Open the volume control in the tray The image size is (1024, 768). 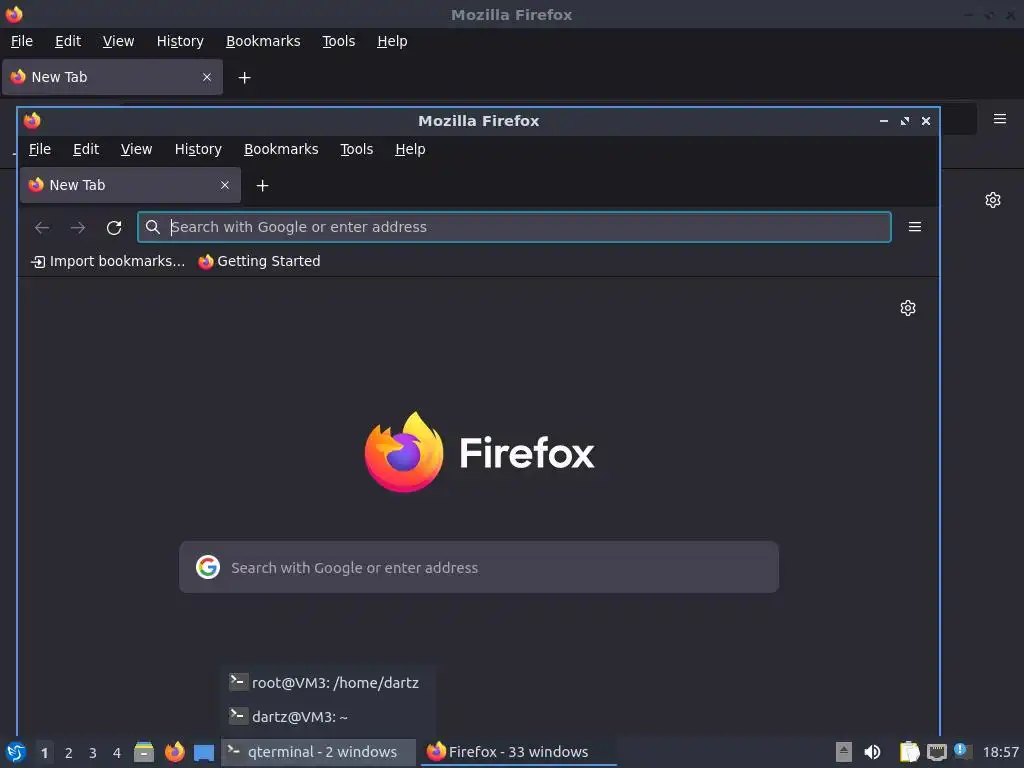click(x=872, y=752)
